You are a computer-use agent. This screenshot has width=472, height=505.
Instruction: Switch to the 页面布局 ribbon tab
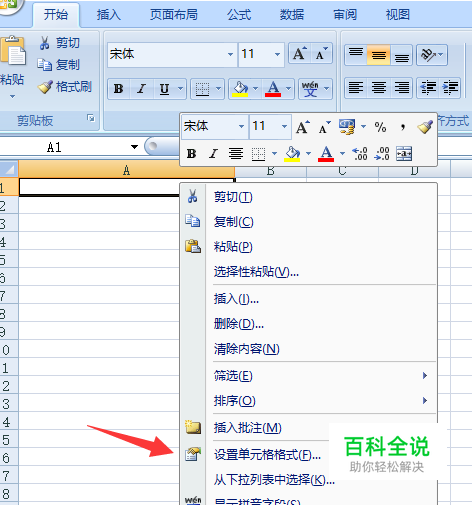coord(174,15)
